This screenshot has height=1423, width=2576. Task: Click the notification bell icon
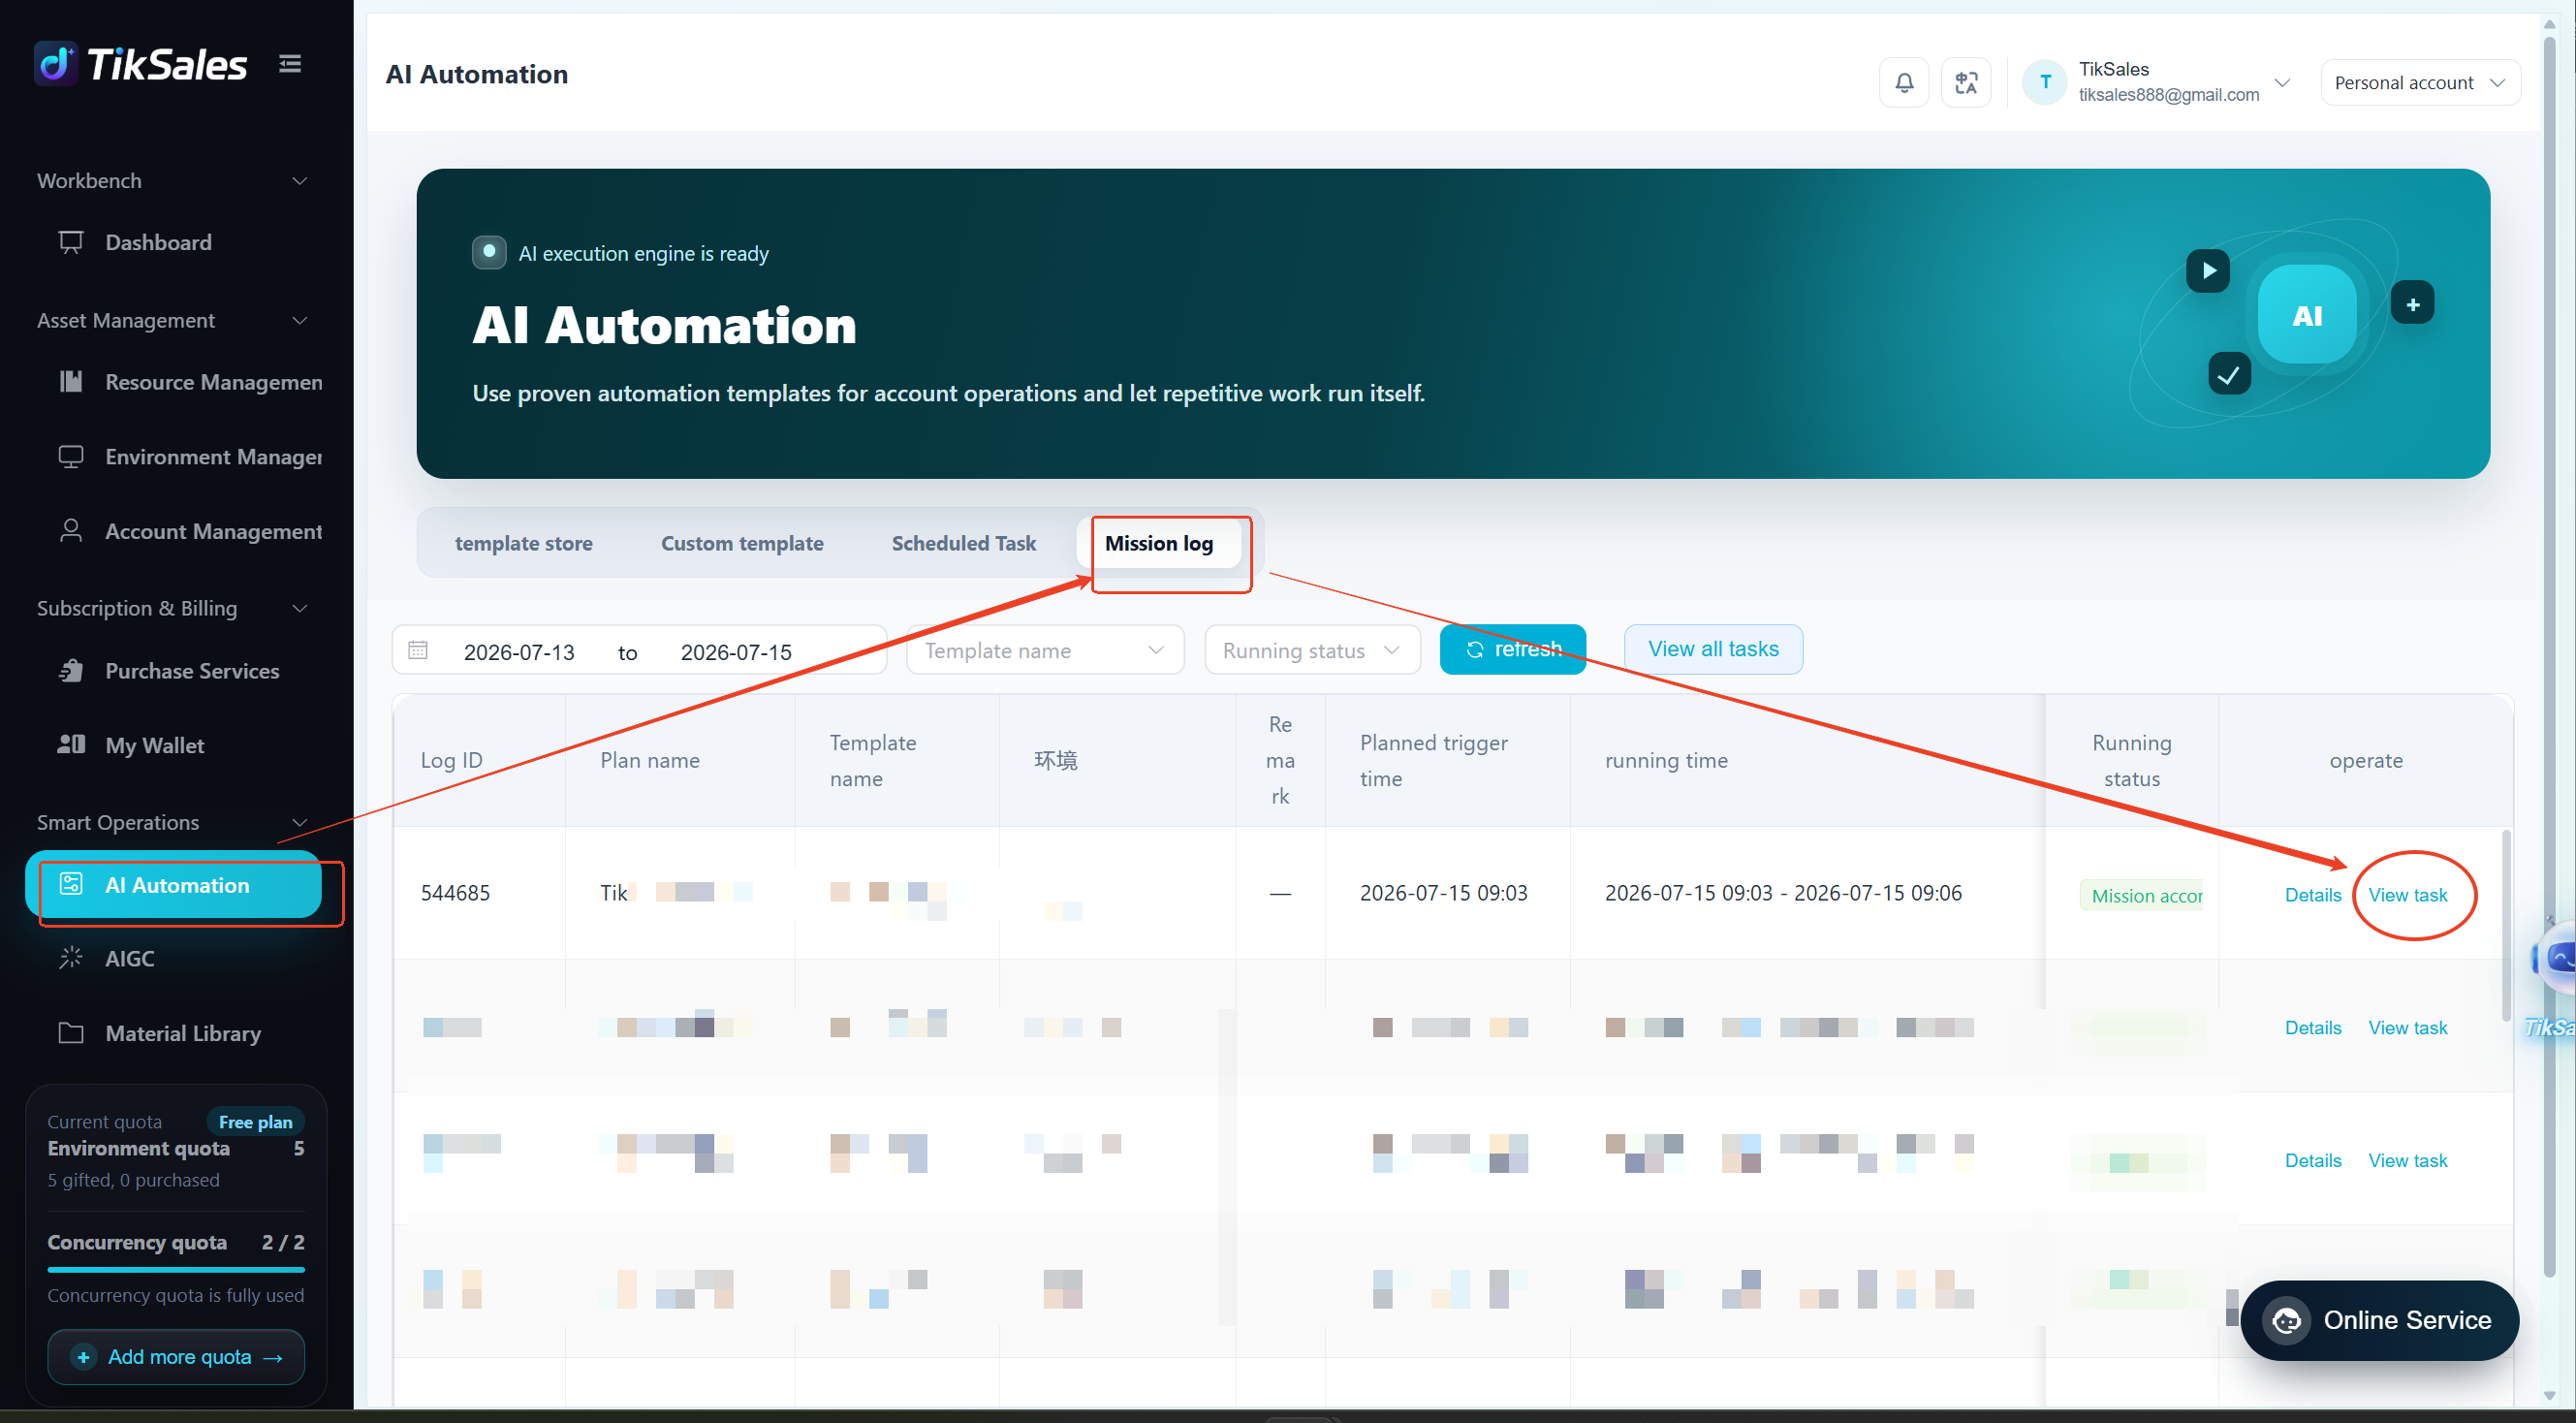tap(1904, 82)
